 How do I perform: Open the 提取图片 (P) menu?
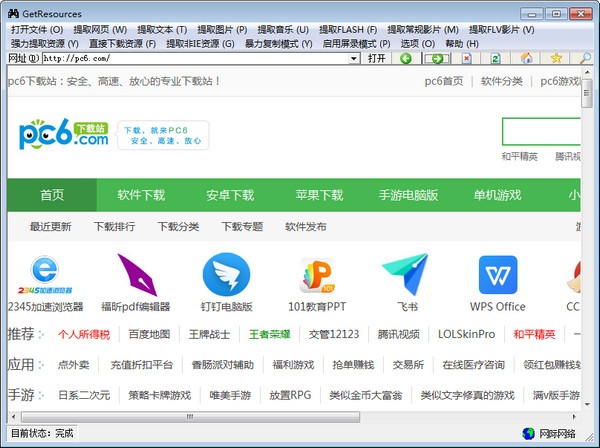pyautogui.click(x=222, y=29)
